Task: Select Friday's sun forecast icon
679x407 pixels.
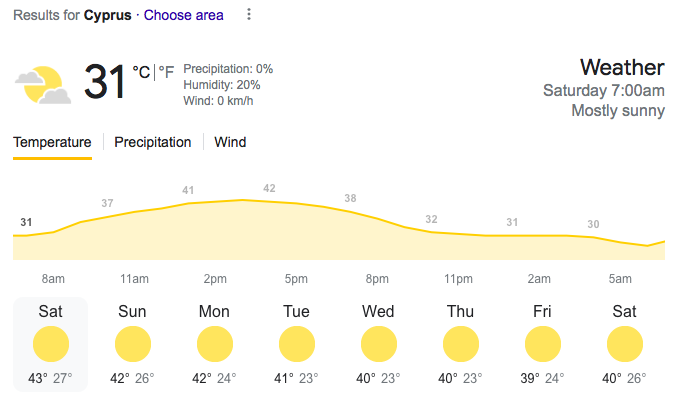Action: 543,344
